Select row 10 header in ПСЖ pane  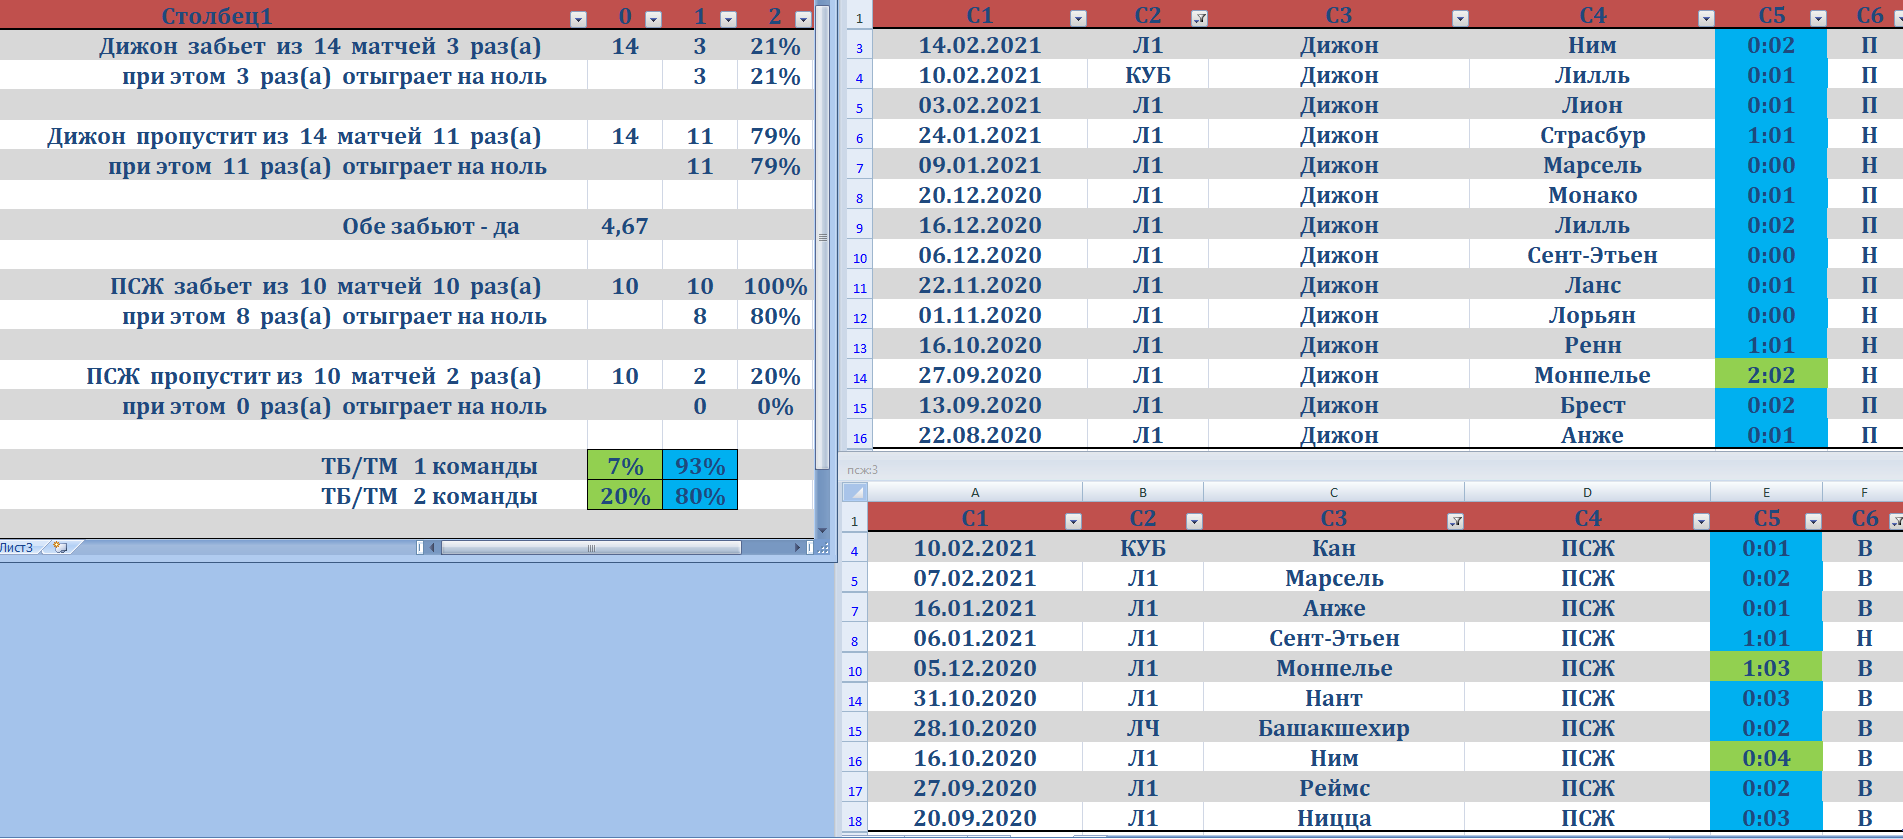(x=854, y=669)
